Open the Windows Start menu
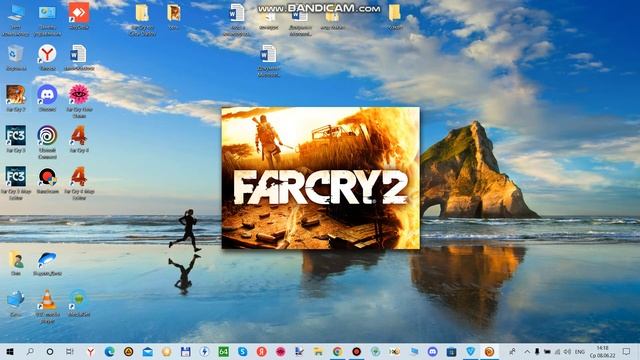The height and width of the screenshot is (360, 640). [x=10, y=351]
